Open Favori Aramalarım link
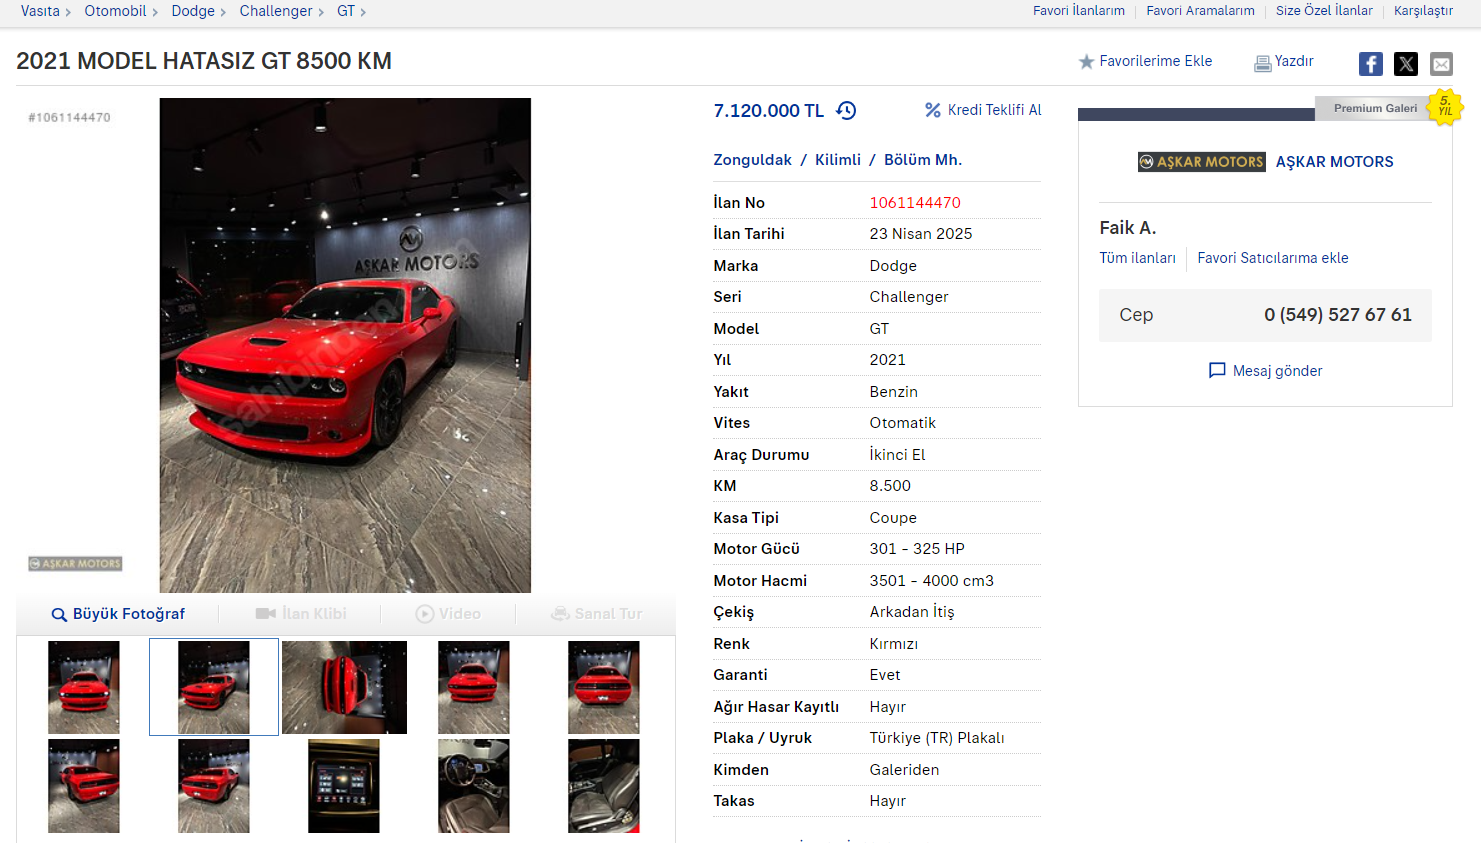Image resolution: width=1481 pixels, height=843 pixels. 1200,11
